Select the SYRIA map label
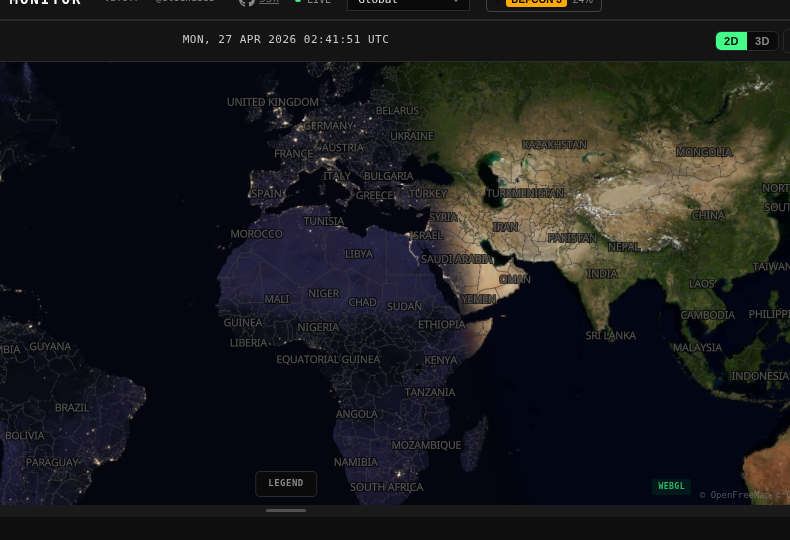Screen dimensions: 790x540 pos(443,217)
